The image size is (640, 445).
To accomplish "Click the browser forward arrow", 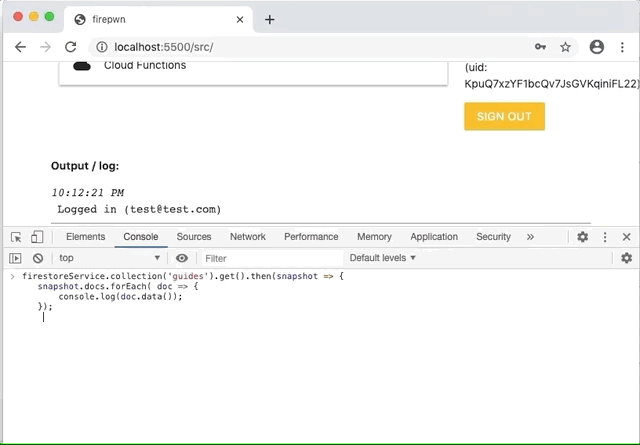I will point(45,47).
